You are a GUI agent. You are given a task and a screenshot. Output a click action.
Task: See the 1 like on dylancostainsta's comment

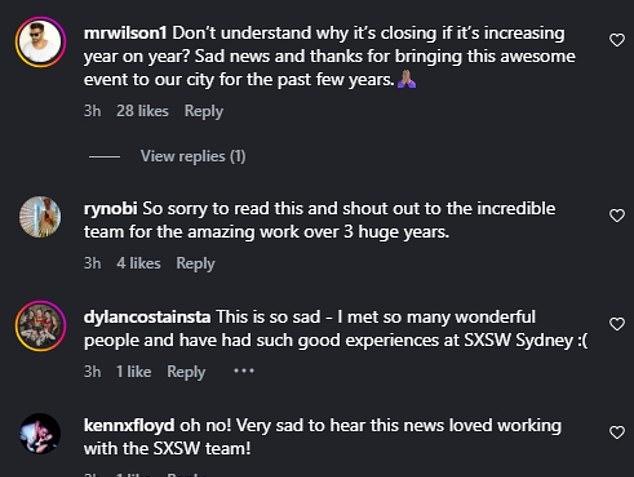[133, 371]
